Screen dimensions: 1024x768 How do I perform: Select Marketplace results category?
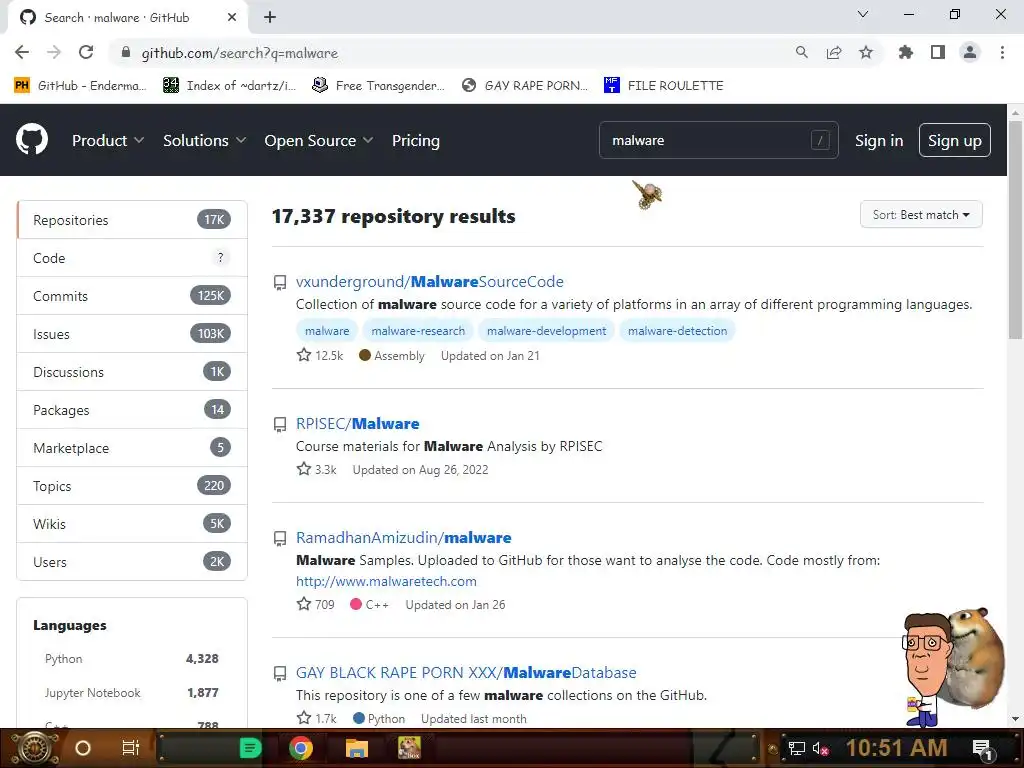point(132,447)
